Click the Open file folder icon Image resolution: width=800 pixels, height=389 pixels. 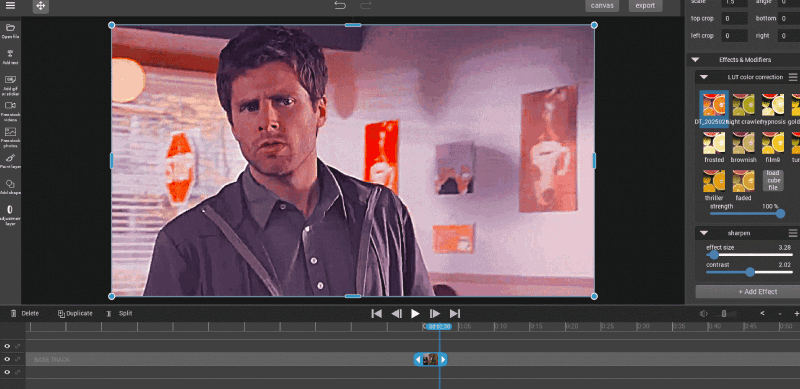(10, 28)
